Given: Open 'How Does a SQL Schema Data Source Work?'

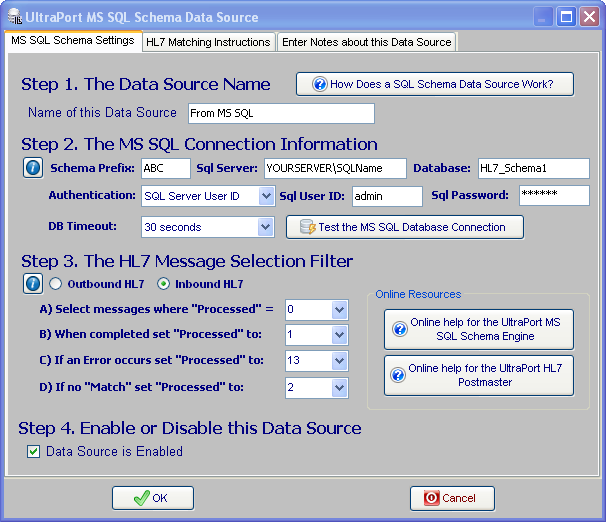Looking at the screenshot, I should (x=435, y=84).
